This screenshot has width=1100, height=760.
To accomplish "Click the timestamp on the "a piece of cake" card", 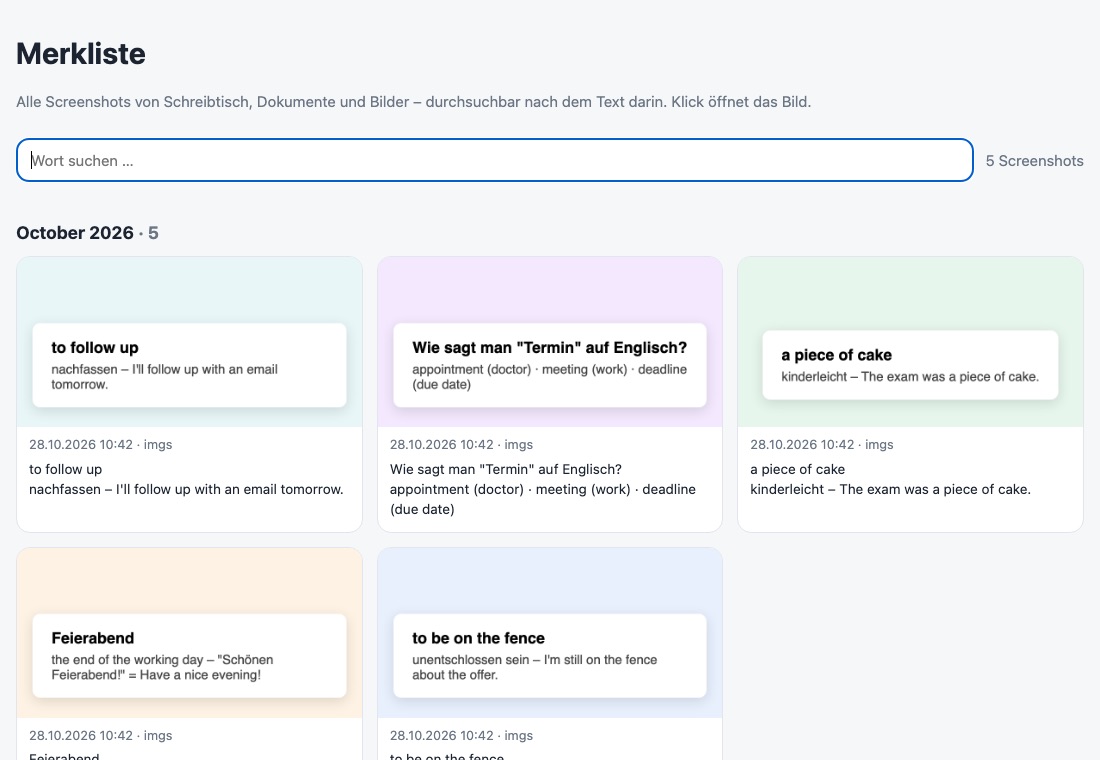I will 821,444.
